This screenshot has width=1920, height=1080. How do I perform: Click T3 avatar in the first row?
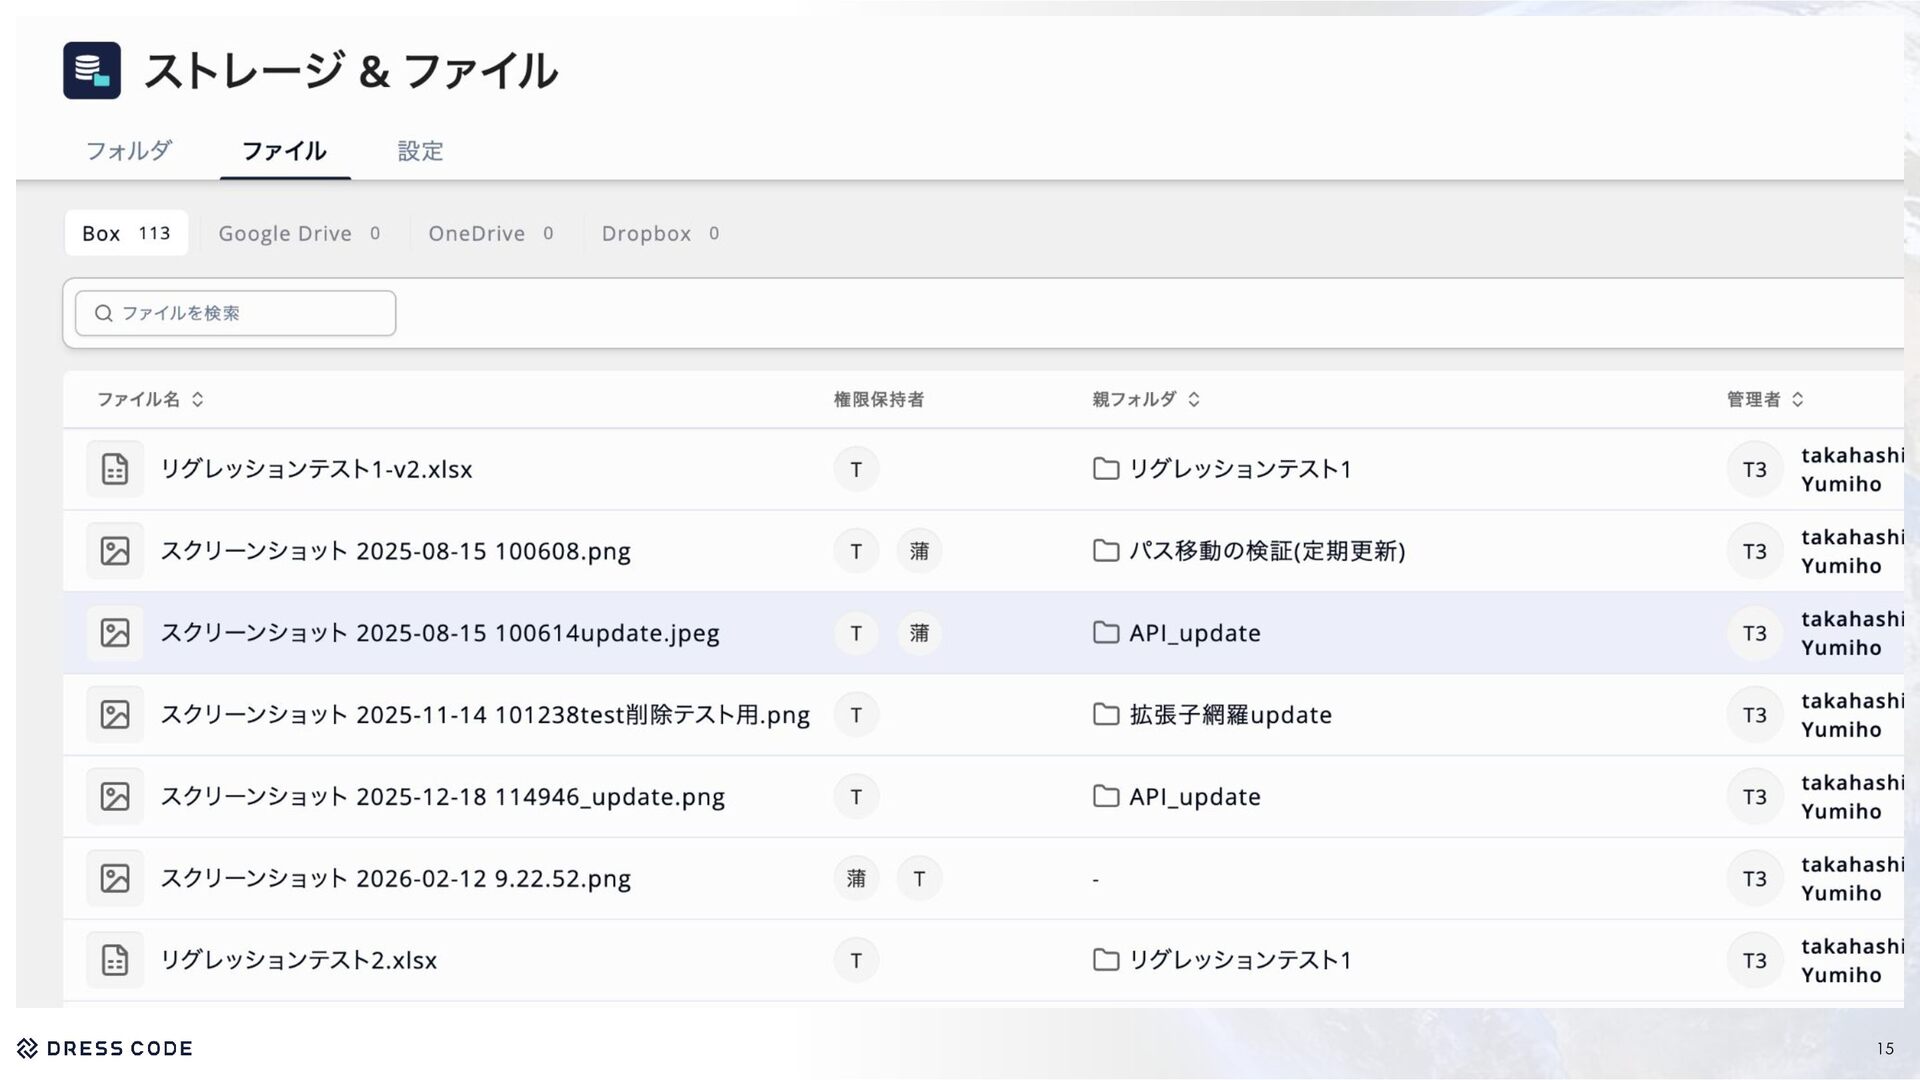click(1754, 470)
